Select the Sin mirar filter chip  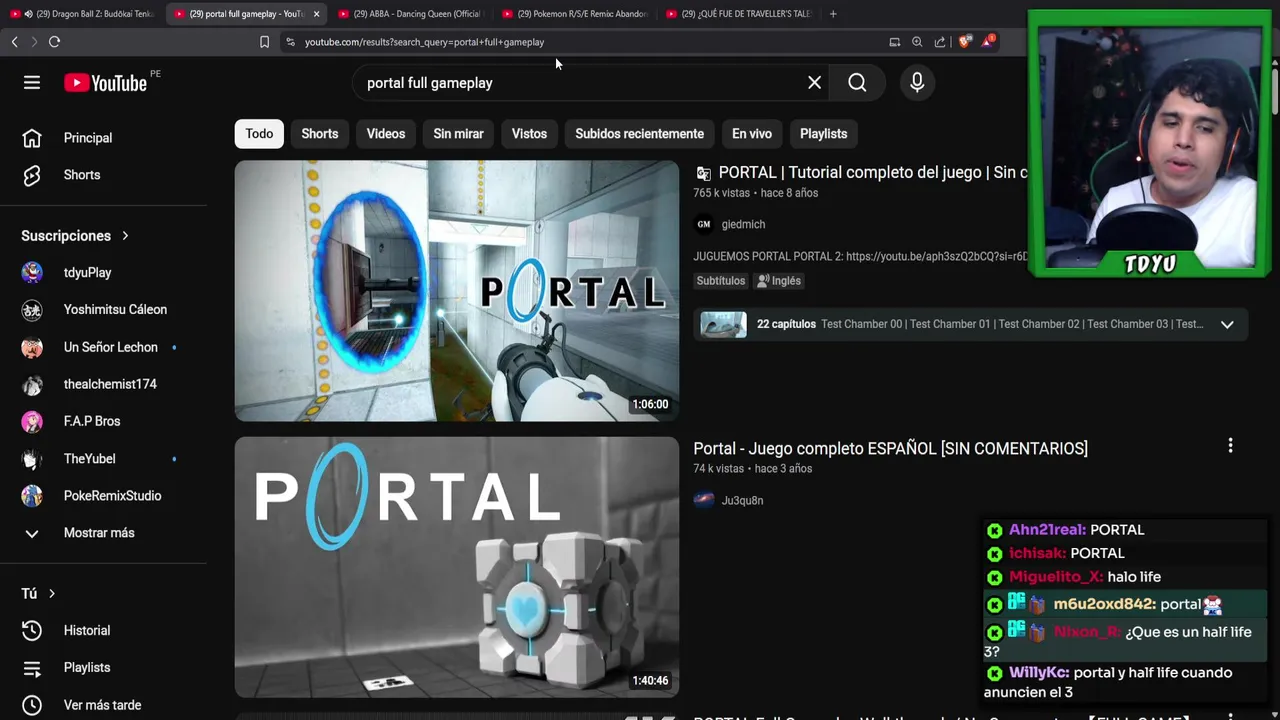point(458,134)
